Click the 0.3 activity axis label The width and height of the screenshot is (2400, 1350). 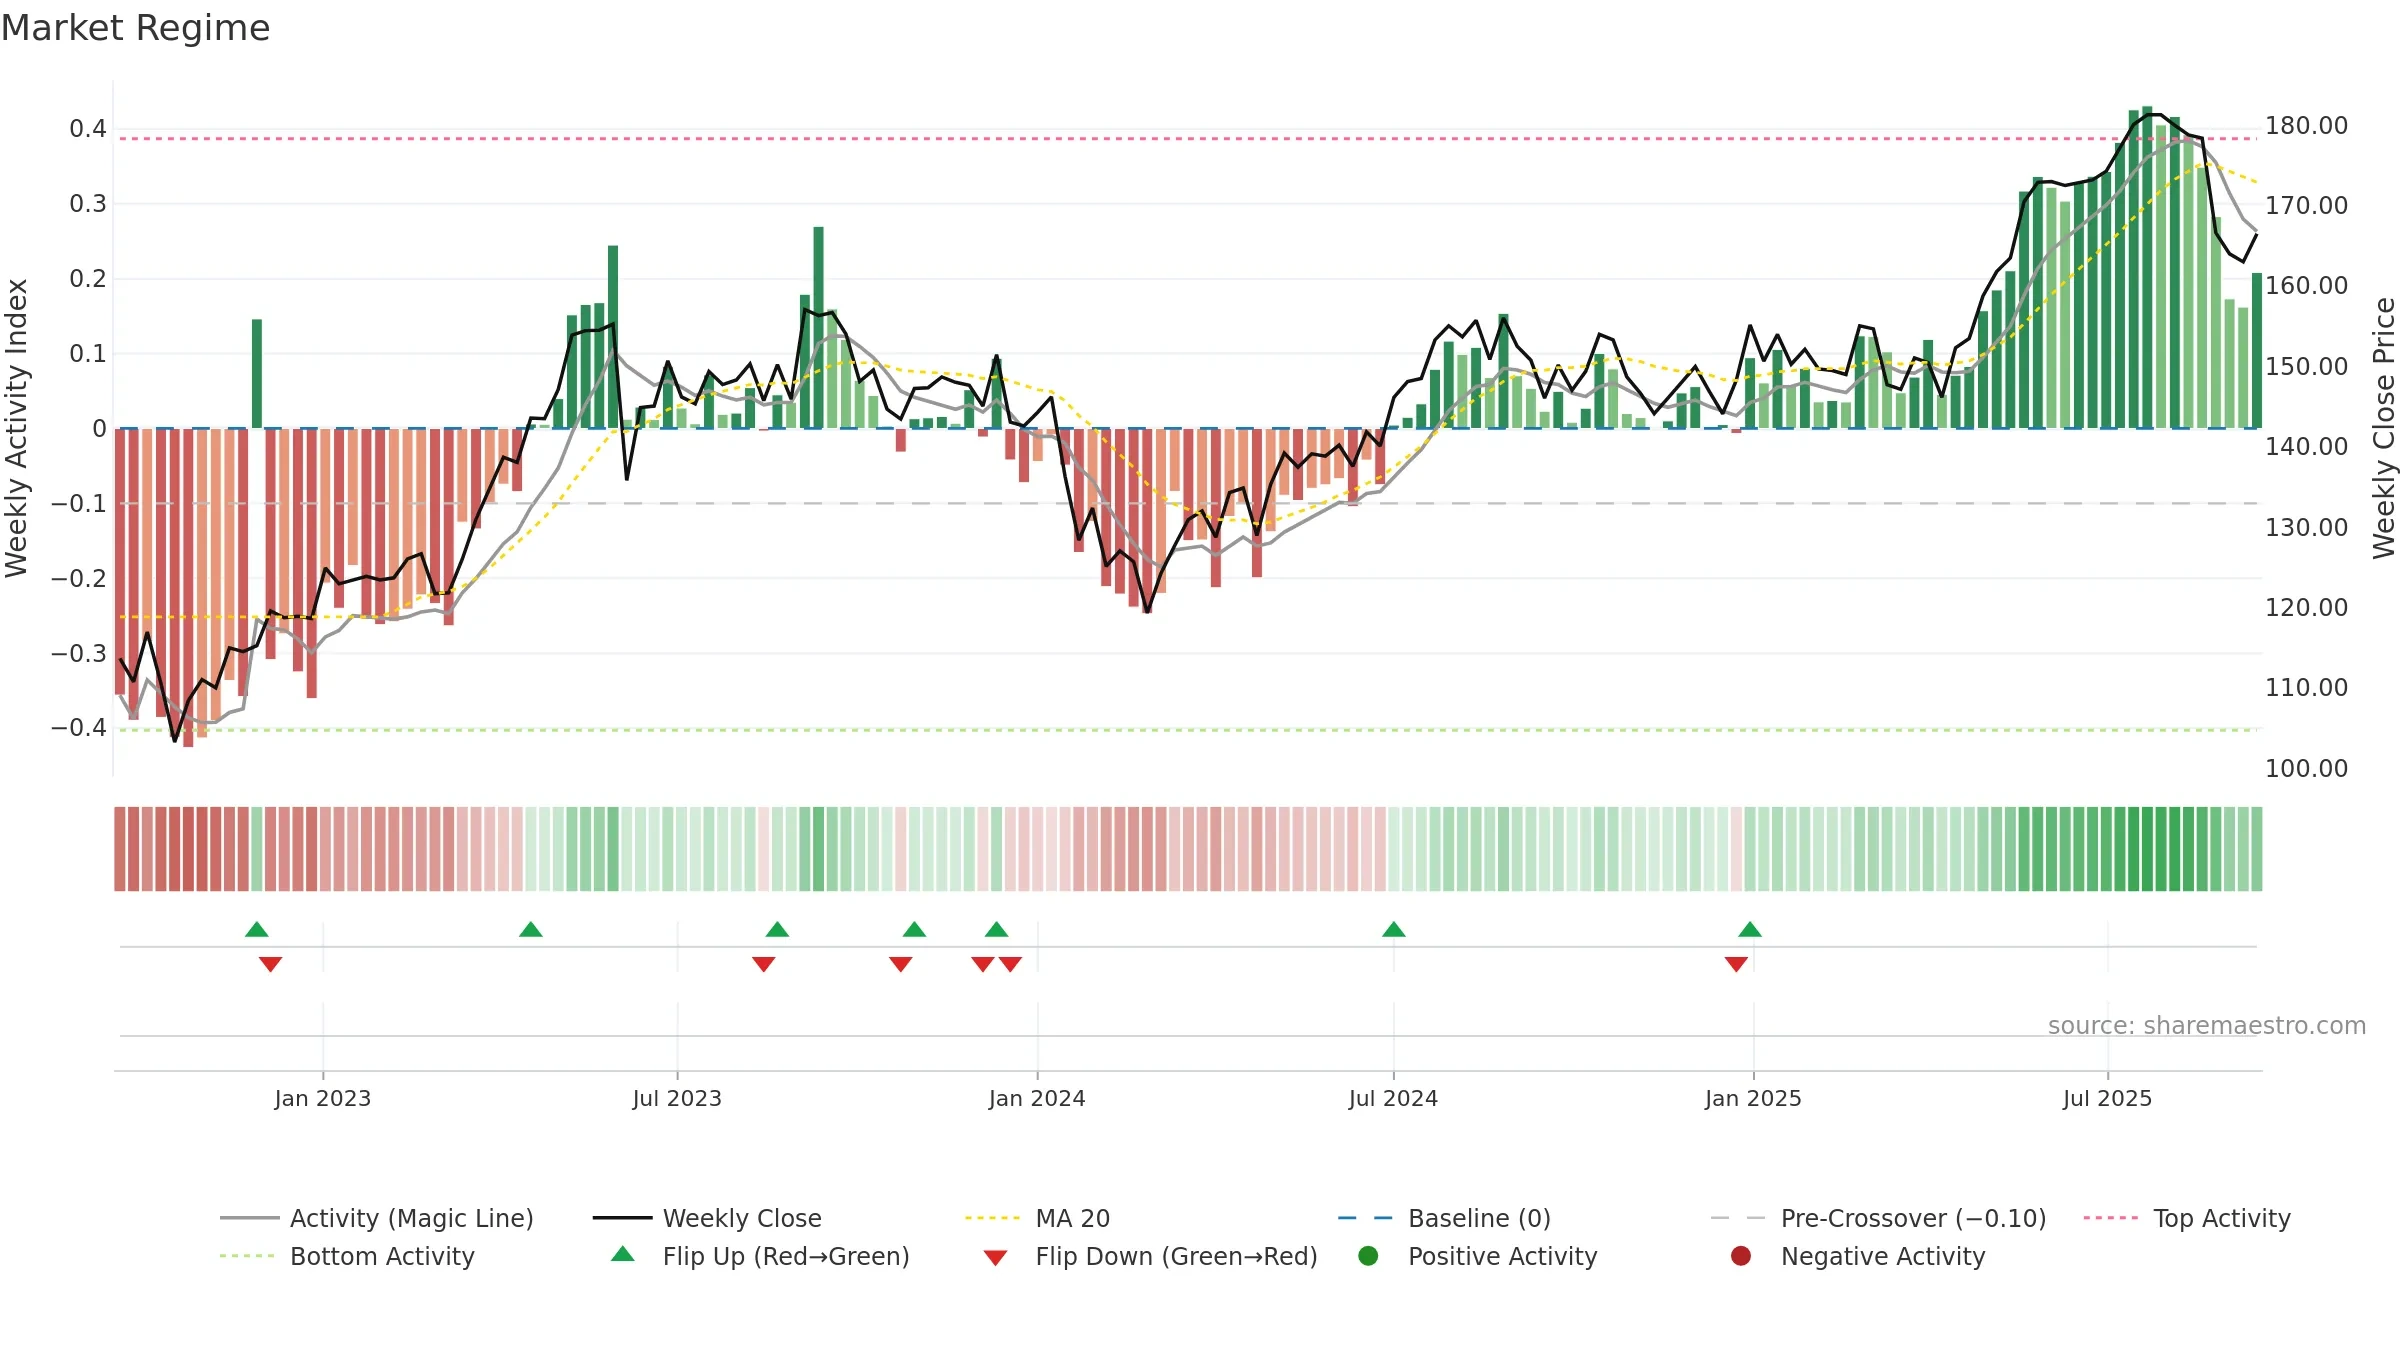click(88, 204)
